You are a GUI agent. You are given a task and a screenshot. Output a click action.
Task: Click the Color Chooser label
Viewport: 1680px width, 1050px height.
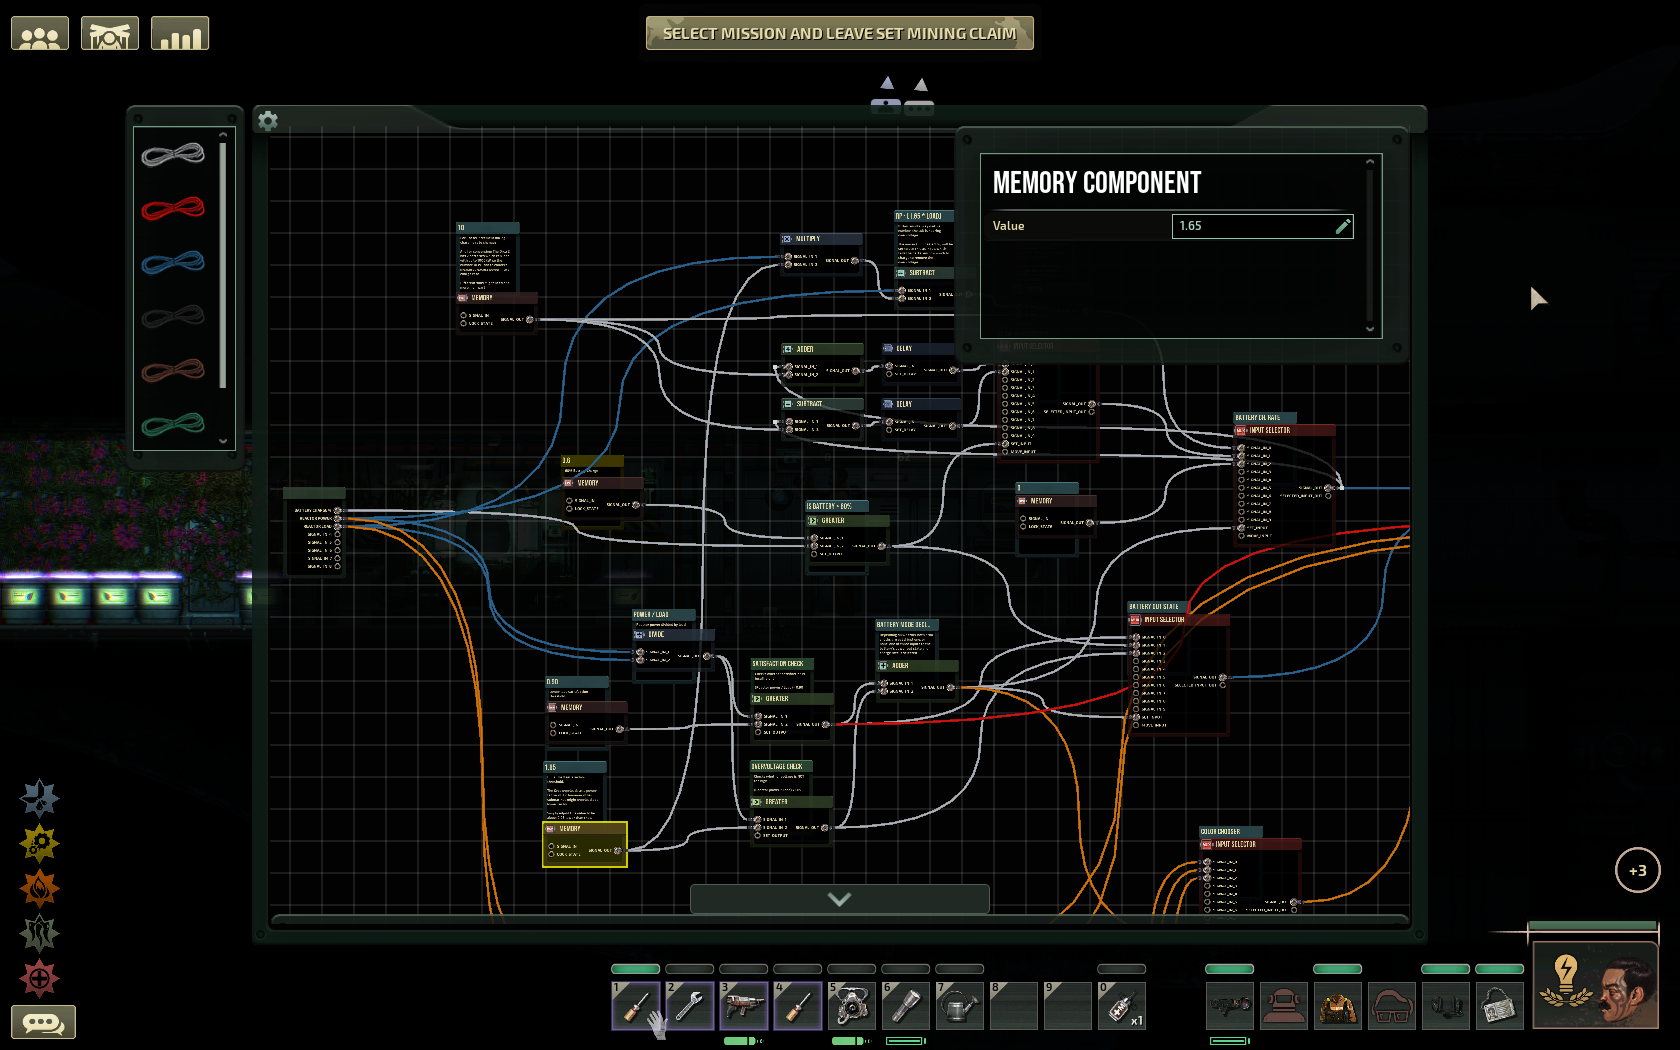point(1231,832)
